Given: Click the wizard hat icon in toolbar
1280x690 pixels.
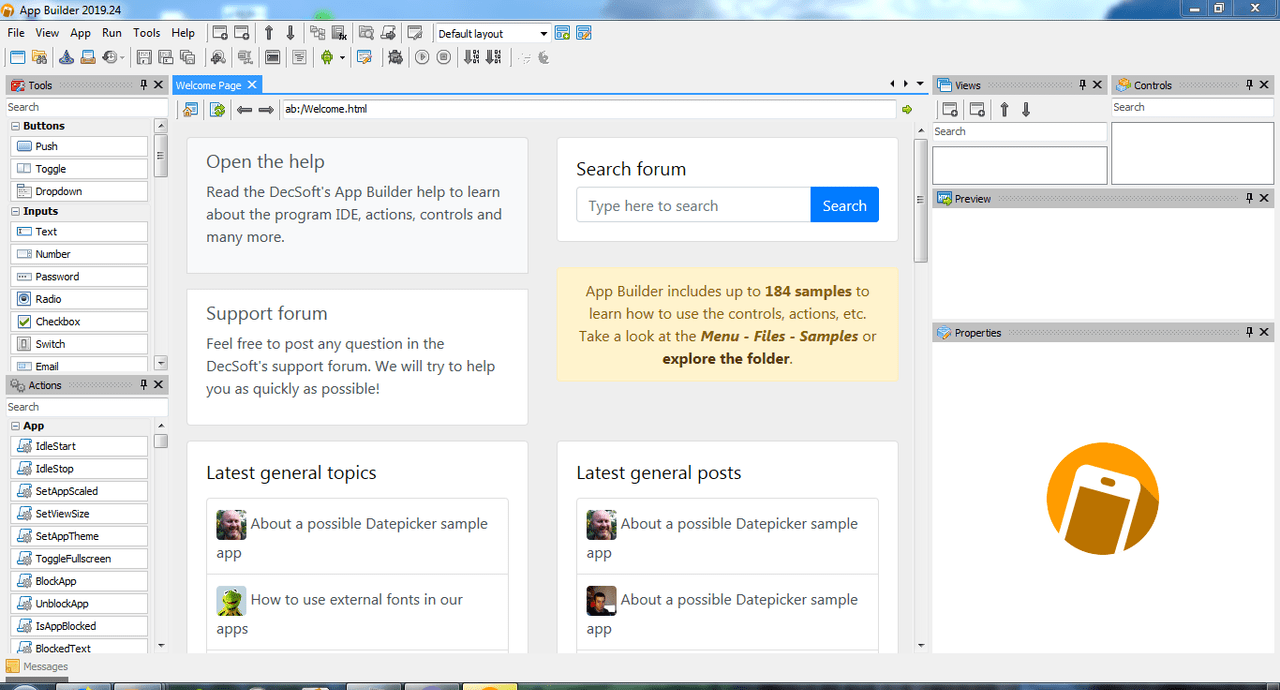Looking at the screenshot, I should coord(66,57).
